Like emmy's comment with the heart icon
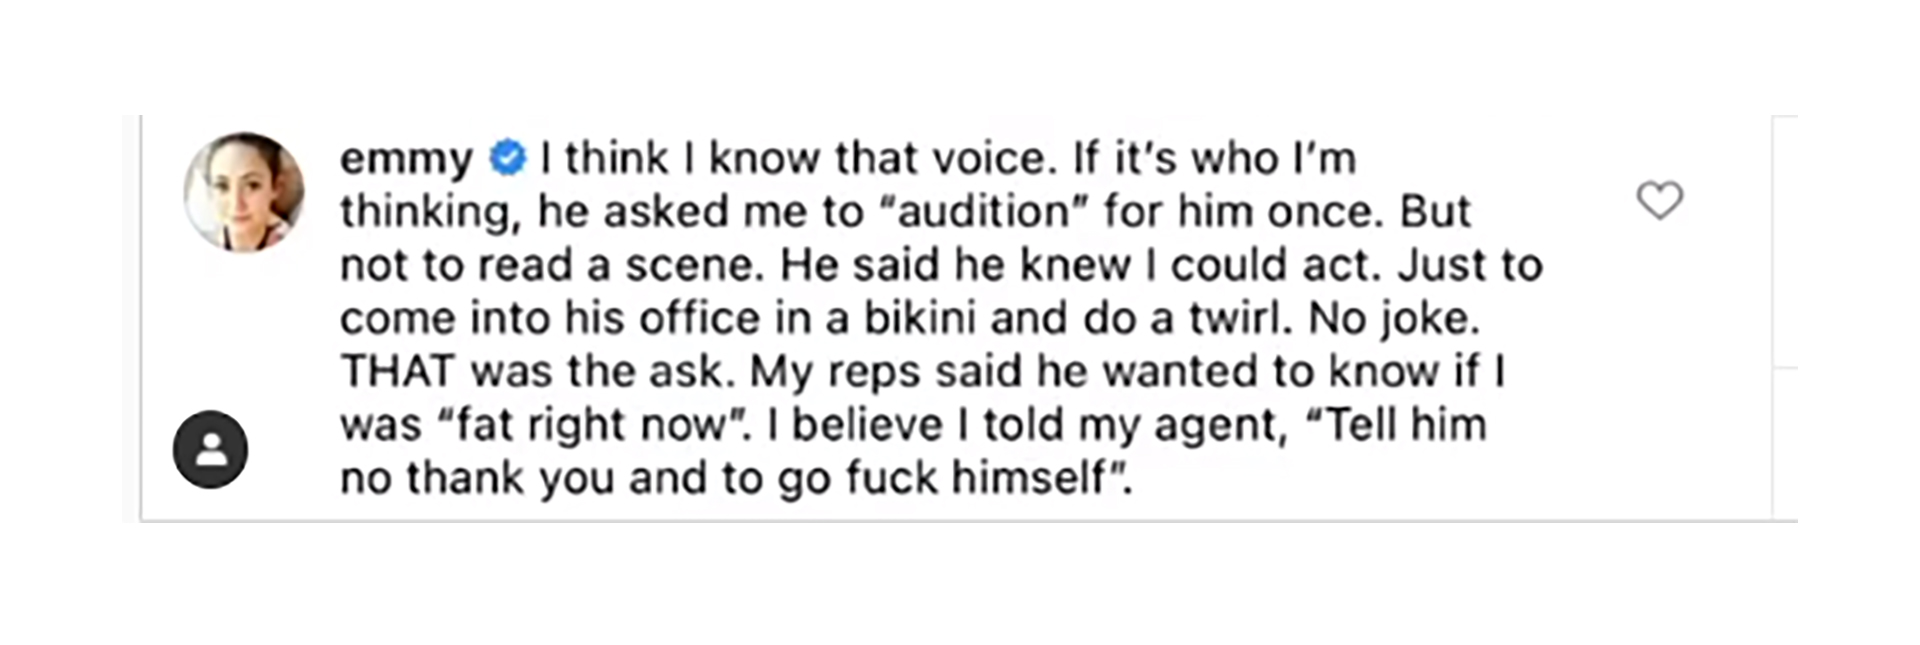Image resolution: width=1920 pixels, height=645 pixels. 1659,200
